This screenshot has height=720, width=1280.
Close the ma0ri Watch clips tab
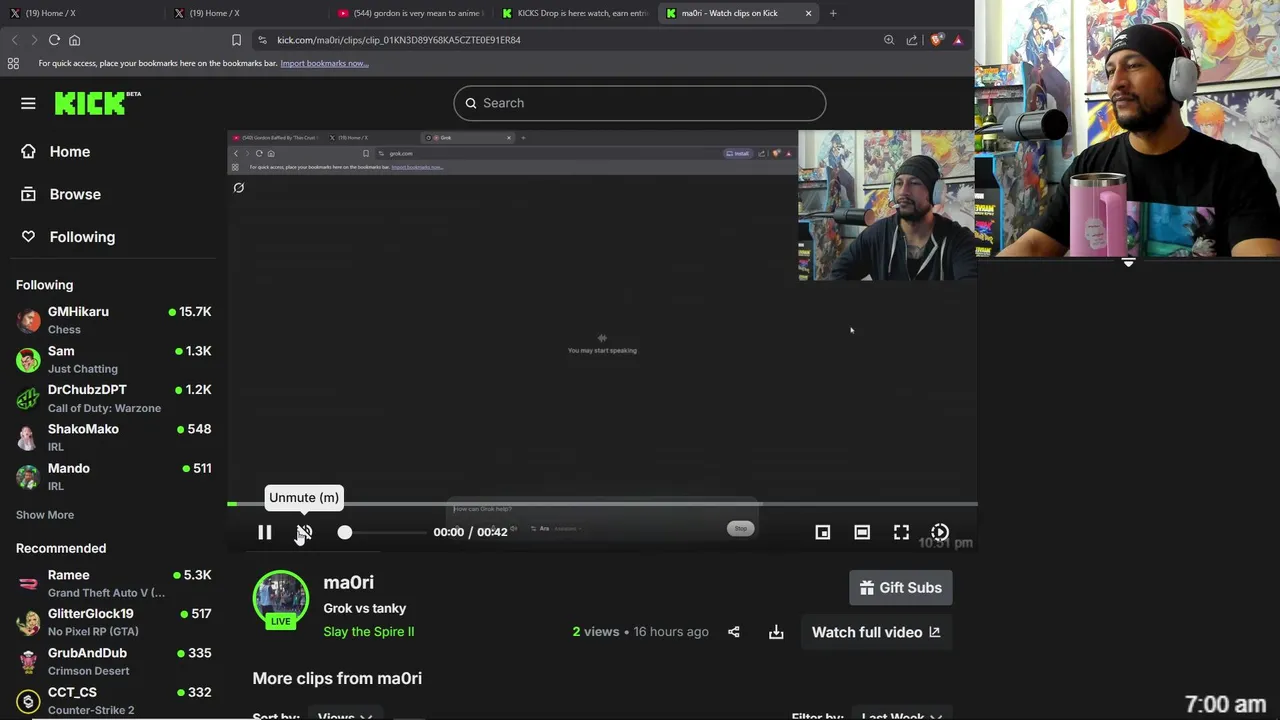coord(808,13)
